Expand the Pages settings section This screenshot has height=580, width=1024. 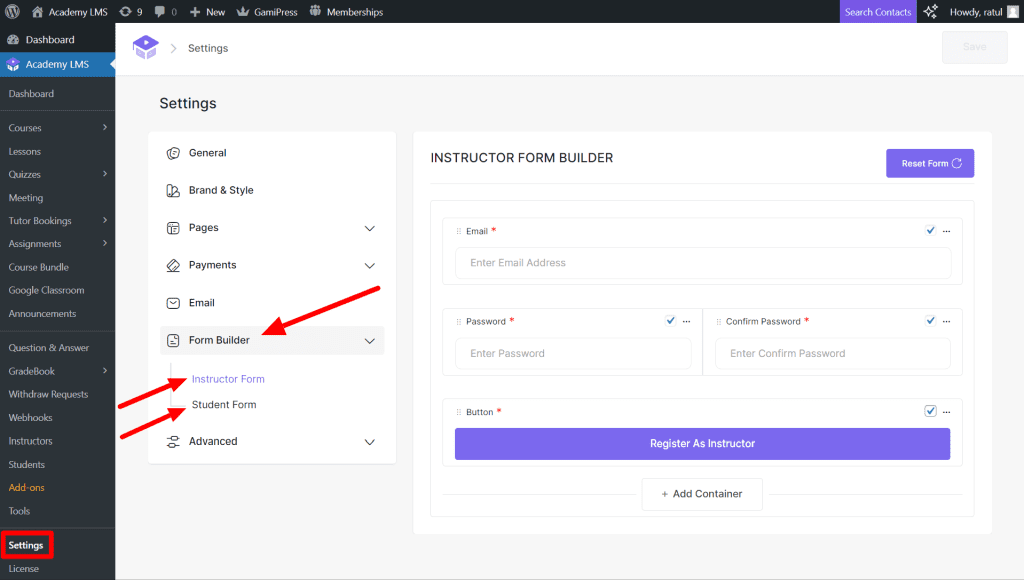[x=370, y=227]
